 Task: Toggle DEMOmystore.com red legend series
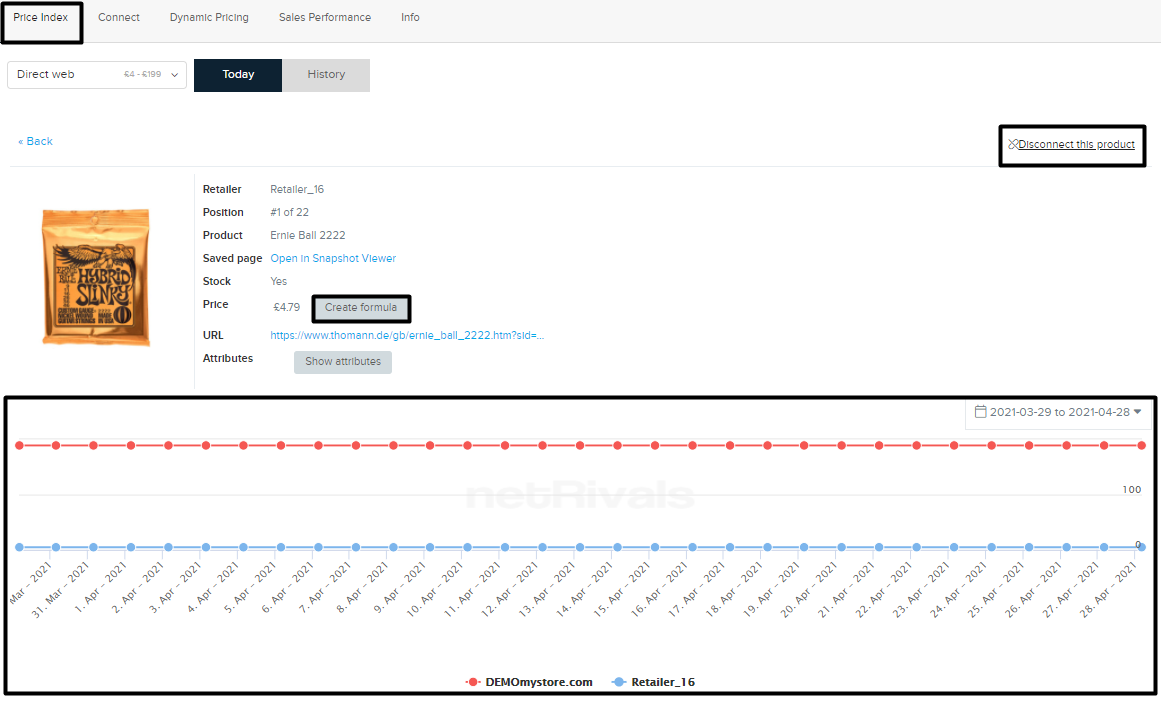(529, 682)
